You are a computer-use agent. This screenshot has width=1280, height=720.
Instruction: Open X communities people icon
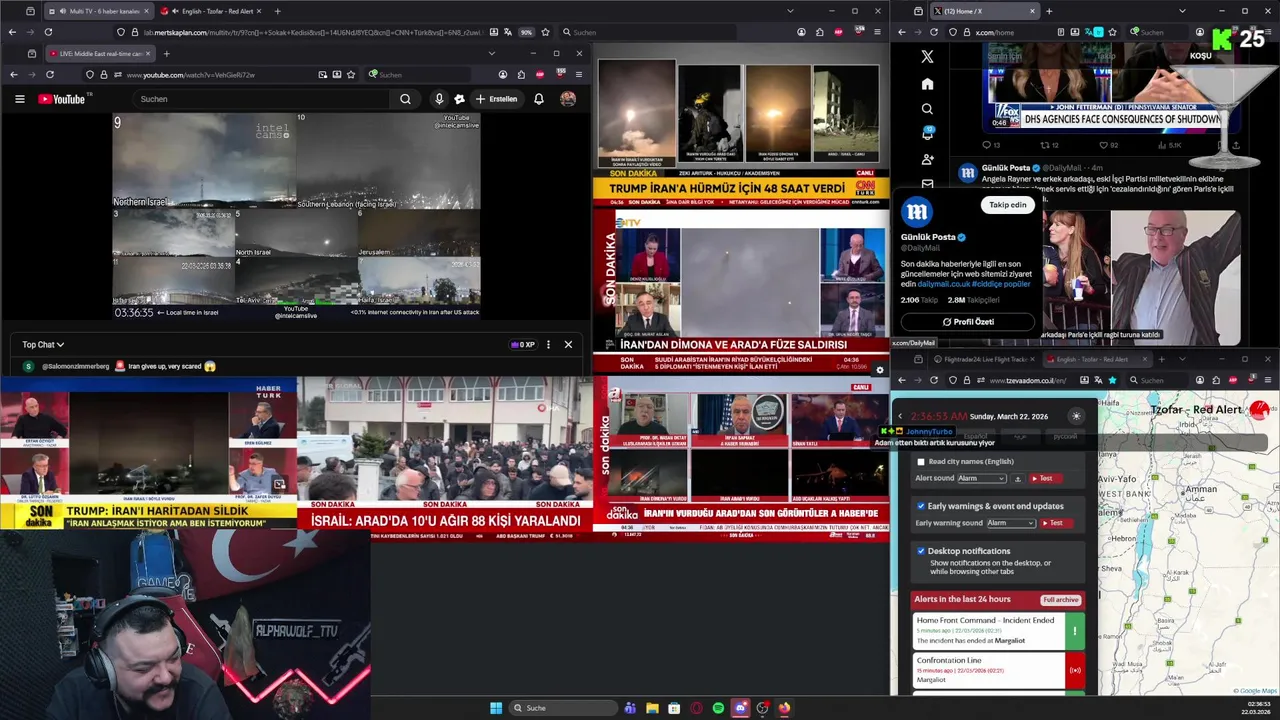point(927,159)
